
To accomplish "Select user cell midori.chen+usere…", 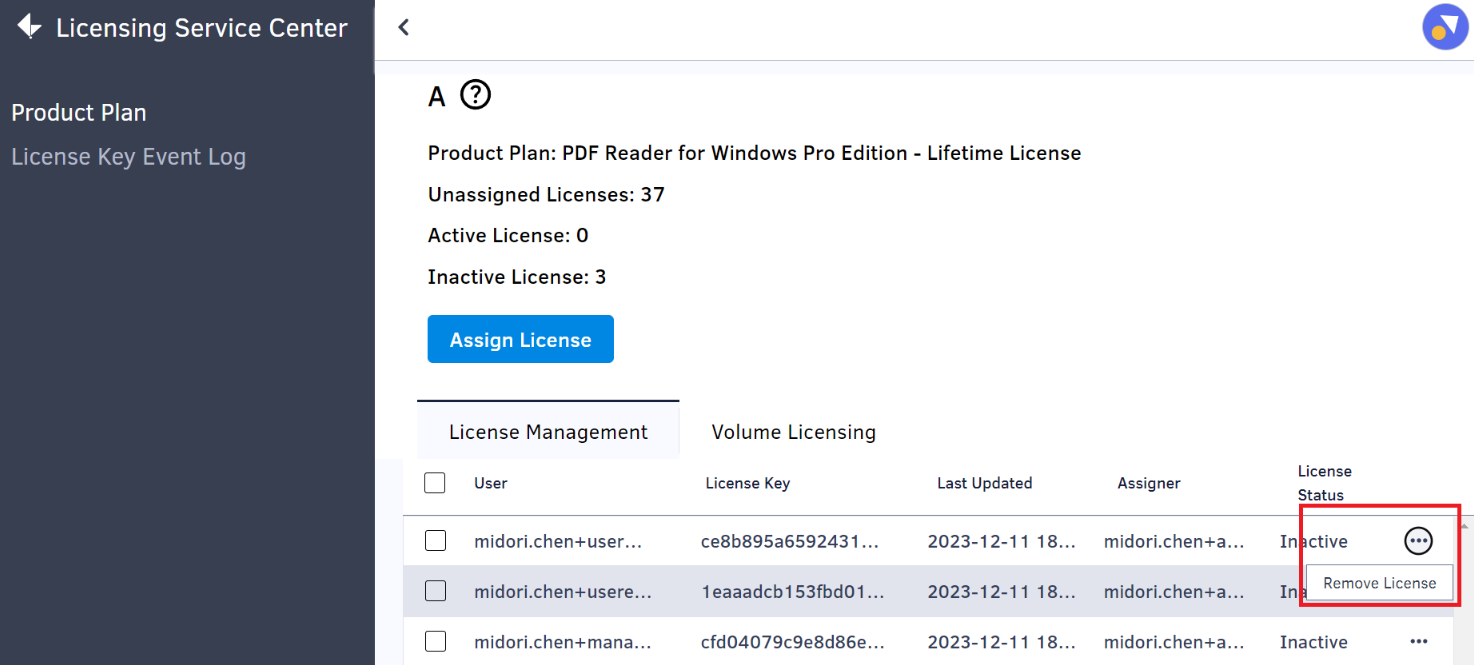I will click(563, 591).
